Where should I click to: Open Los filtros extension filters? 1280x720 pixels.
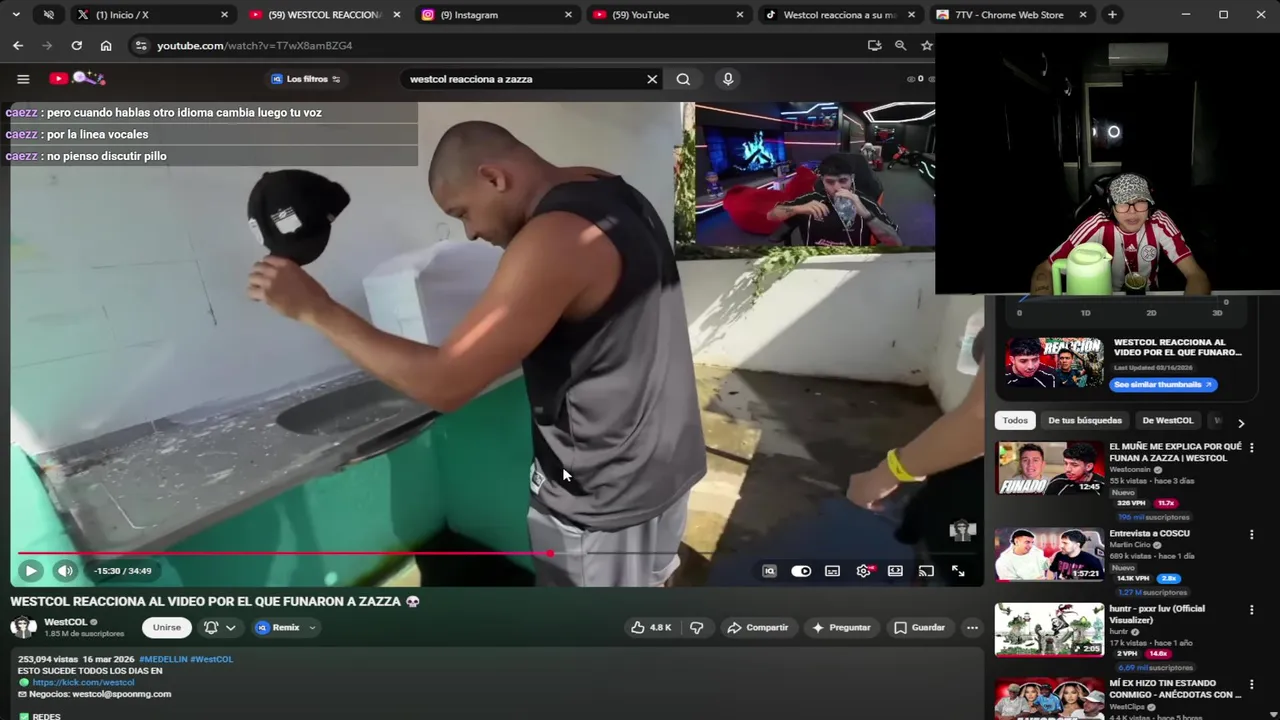[306, 79]
